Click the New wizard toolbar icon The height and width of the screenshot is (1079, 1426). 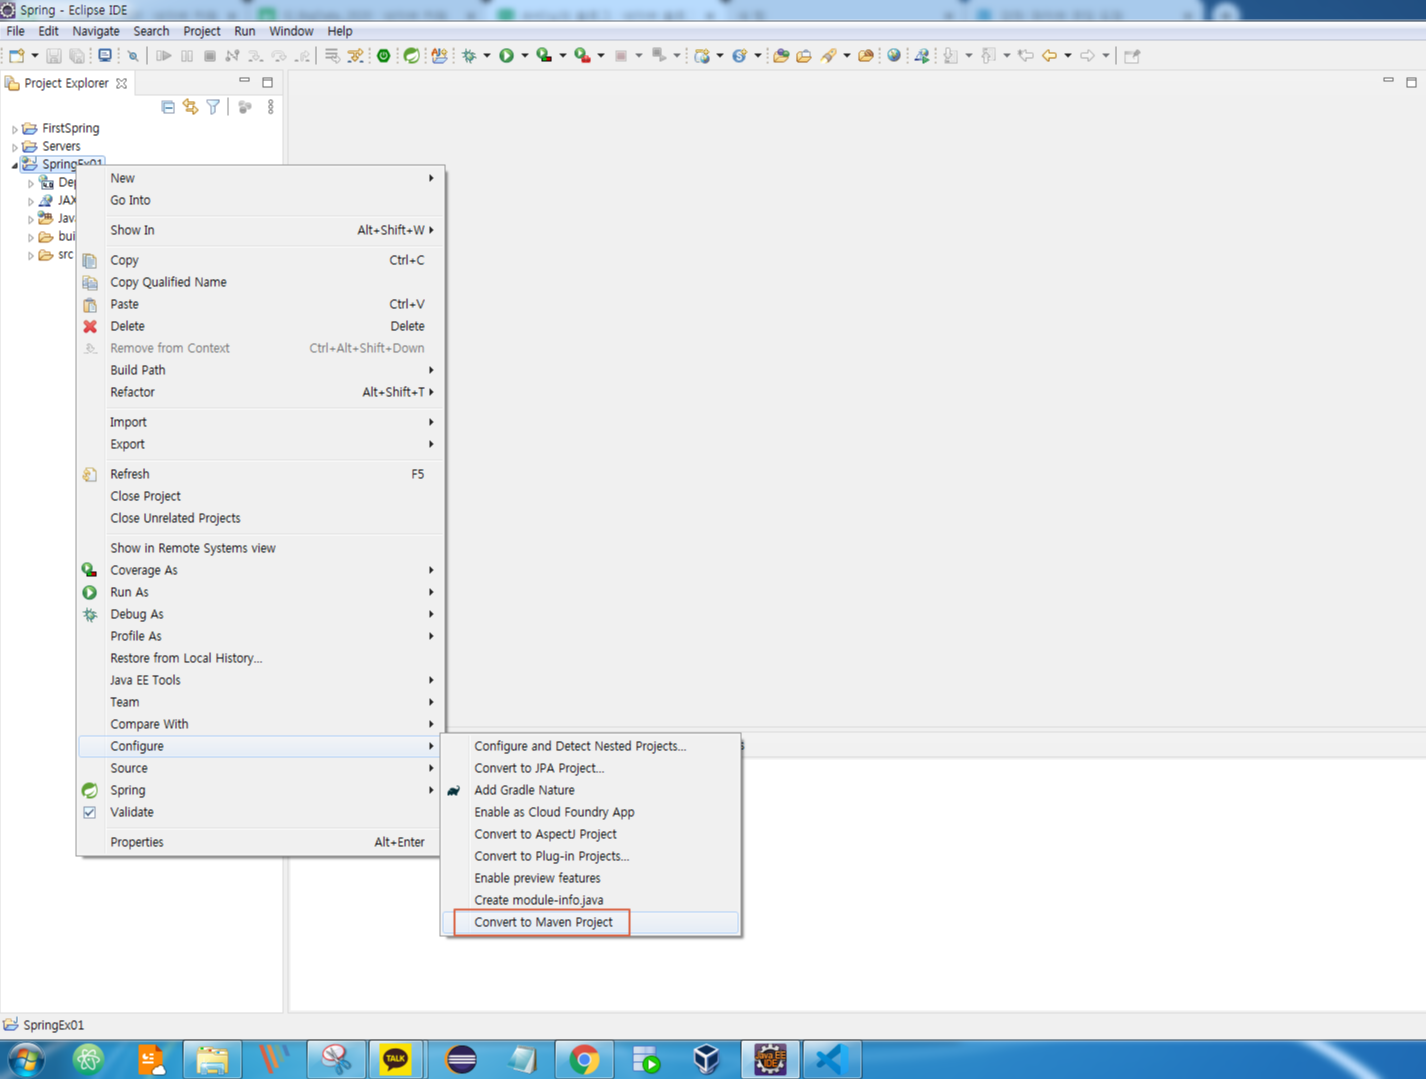[x=16, y=56]
